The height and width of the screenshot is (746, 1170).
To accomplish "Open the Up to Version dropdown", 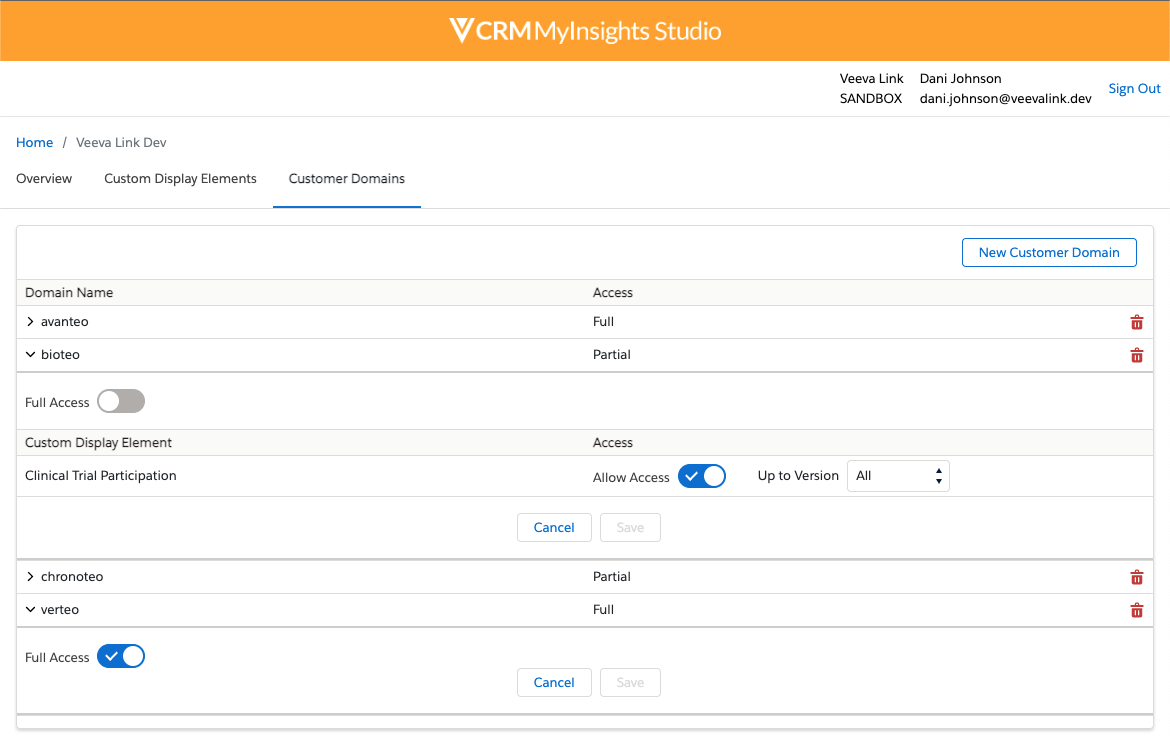I will click(x=897, y=477).
